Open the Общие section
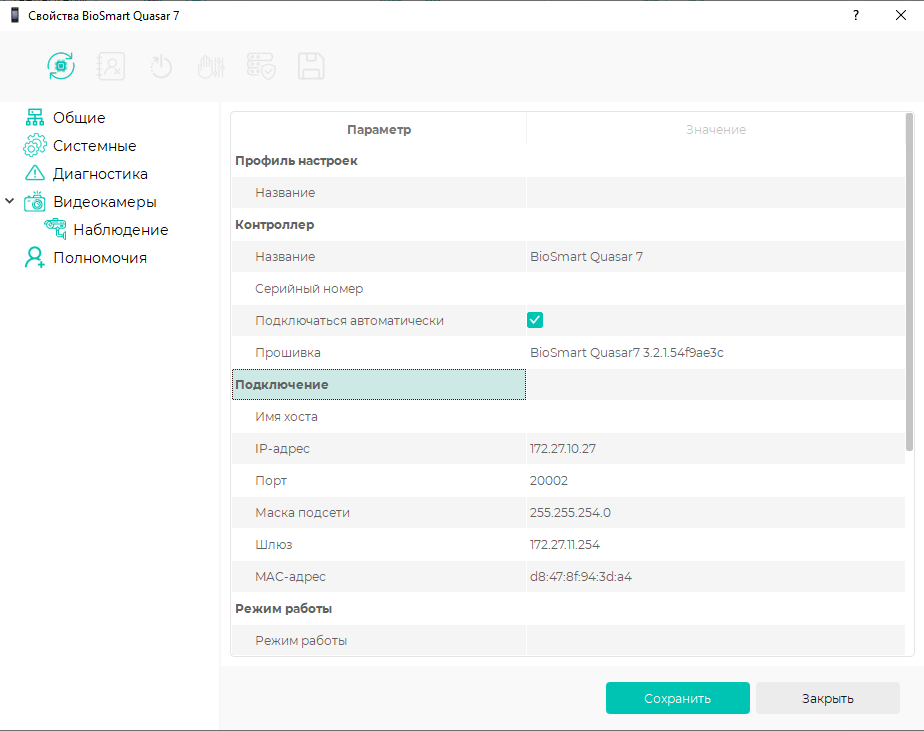Viewport: 924px width, 731px height. click(x=79, y=117)
